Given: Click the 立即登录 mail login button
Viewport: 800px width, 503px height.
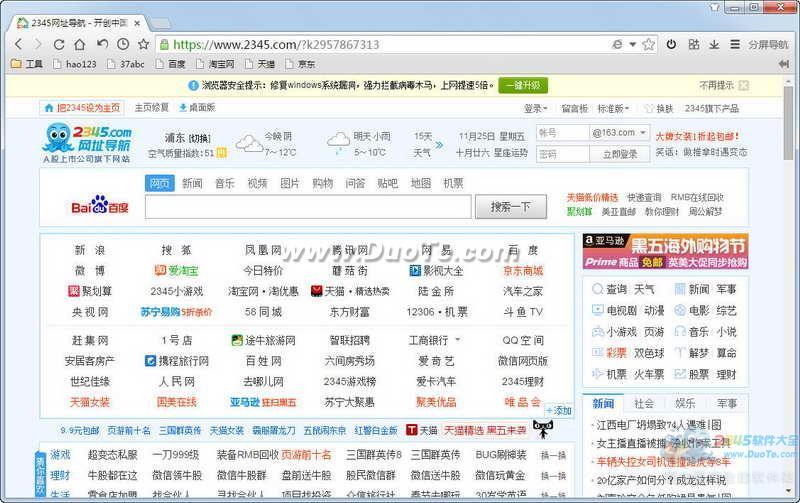Looking at the screenshot, I should click(x=620, y=154).
